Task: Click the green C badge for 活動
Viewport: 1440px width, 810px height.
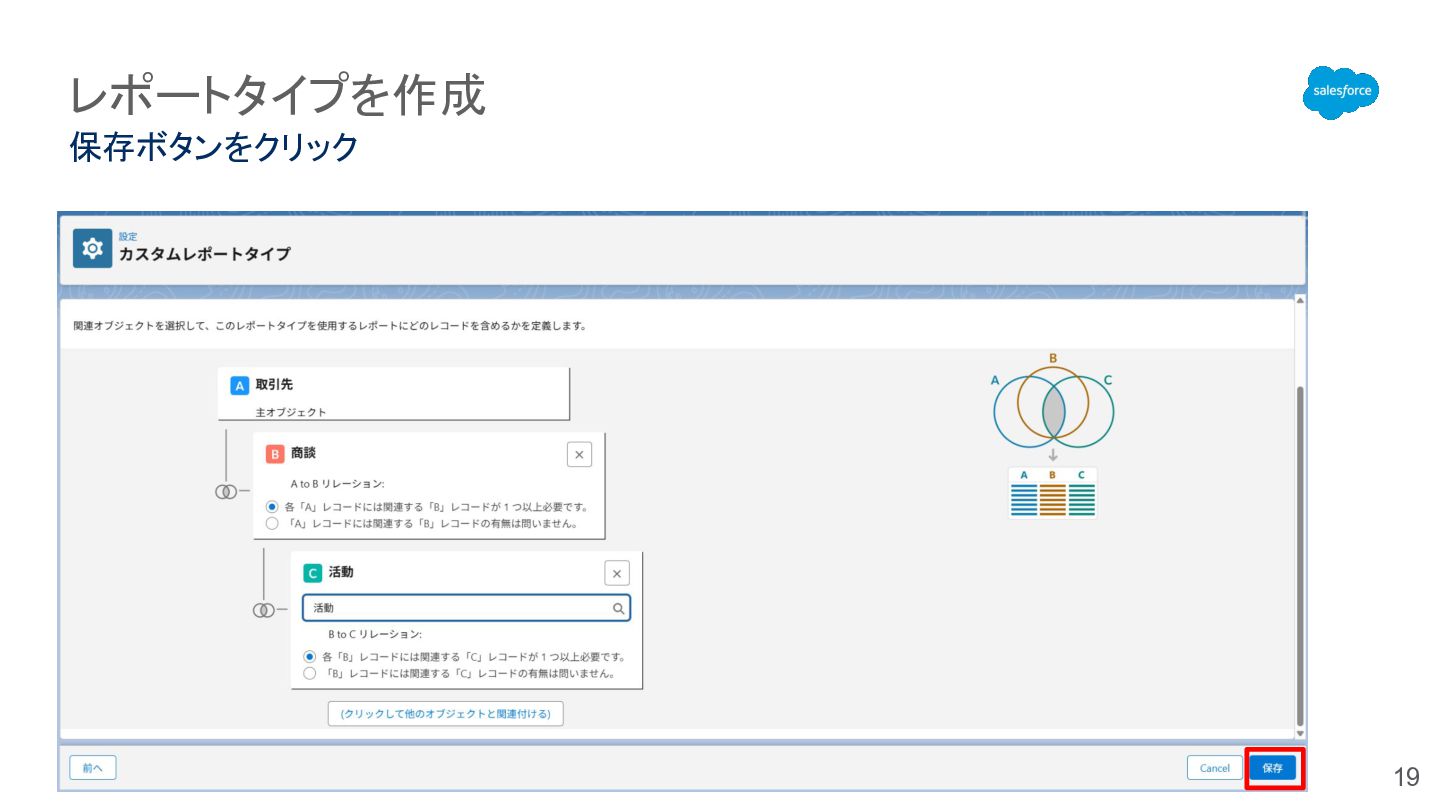Action: coord(313,573)
